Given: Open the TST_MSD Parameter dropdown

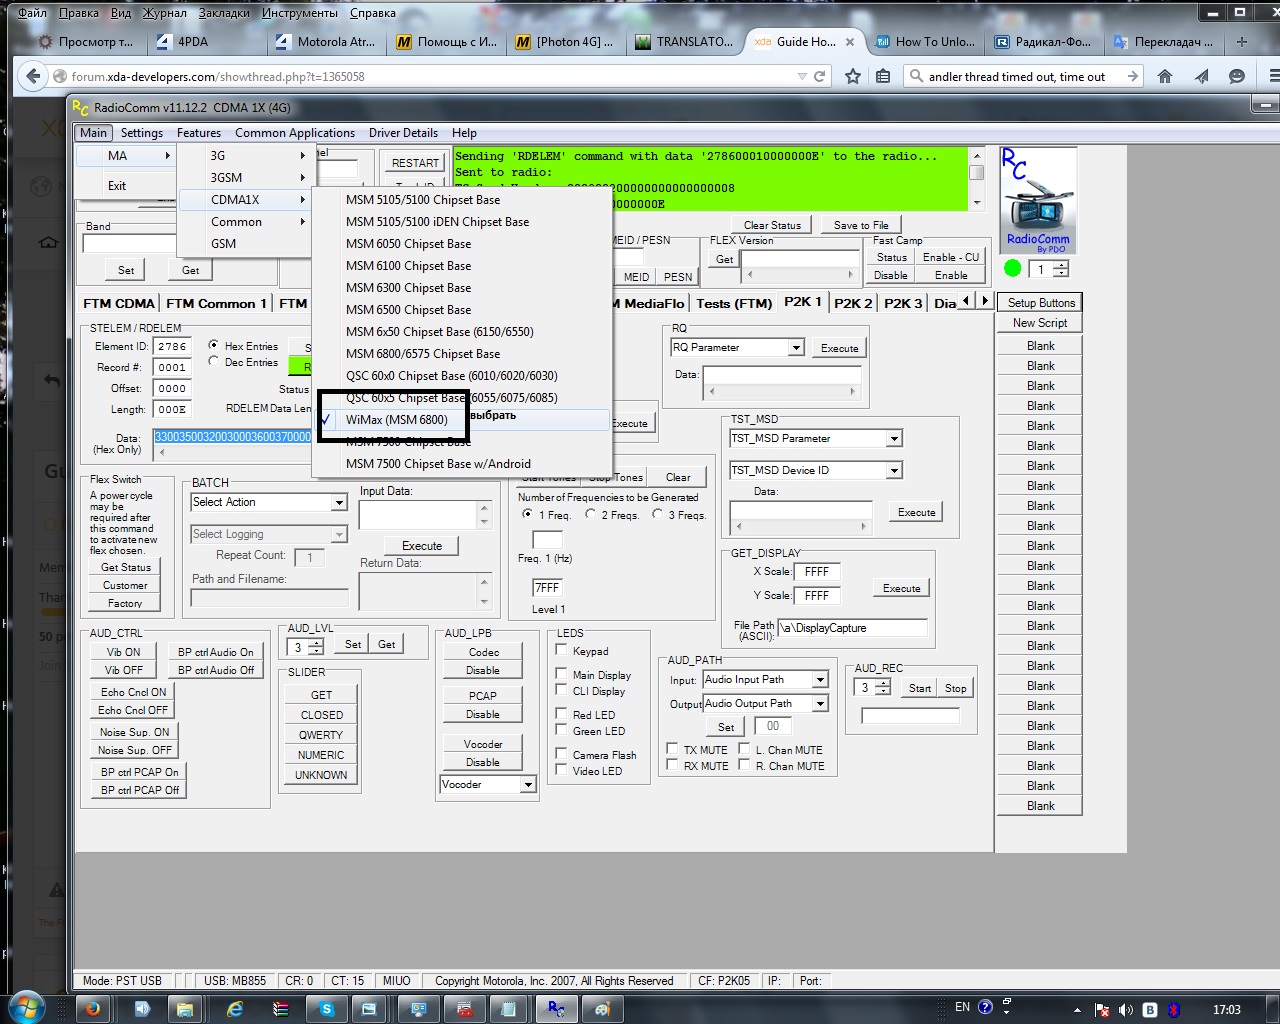Looking at the screenshot, I should coord(894,439).
